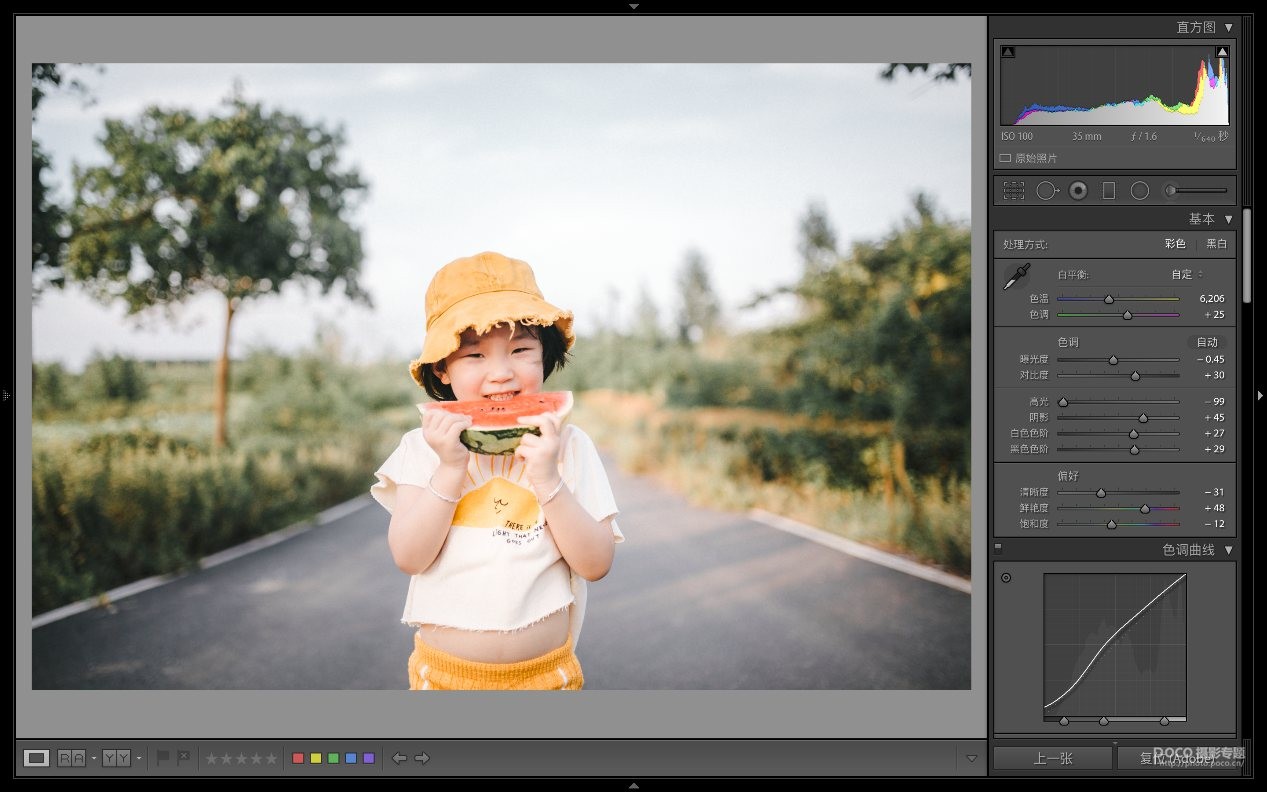
Task: Open the white balance 自定 preset dropdown
Action: (x=1187, y=274)
